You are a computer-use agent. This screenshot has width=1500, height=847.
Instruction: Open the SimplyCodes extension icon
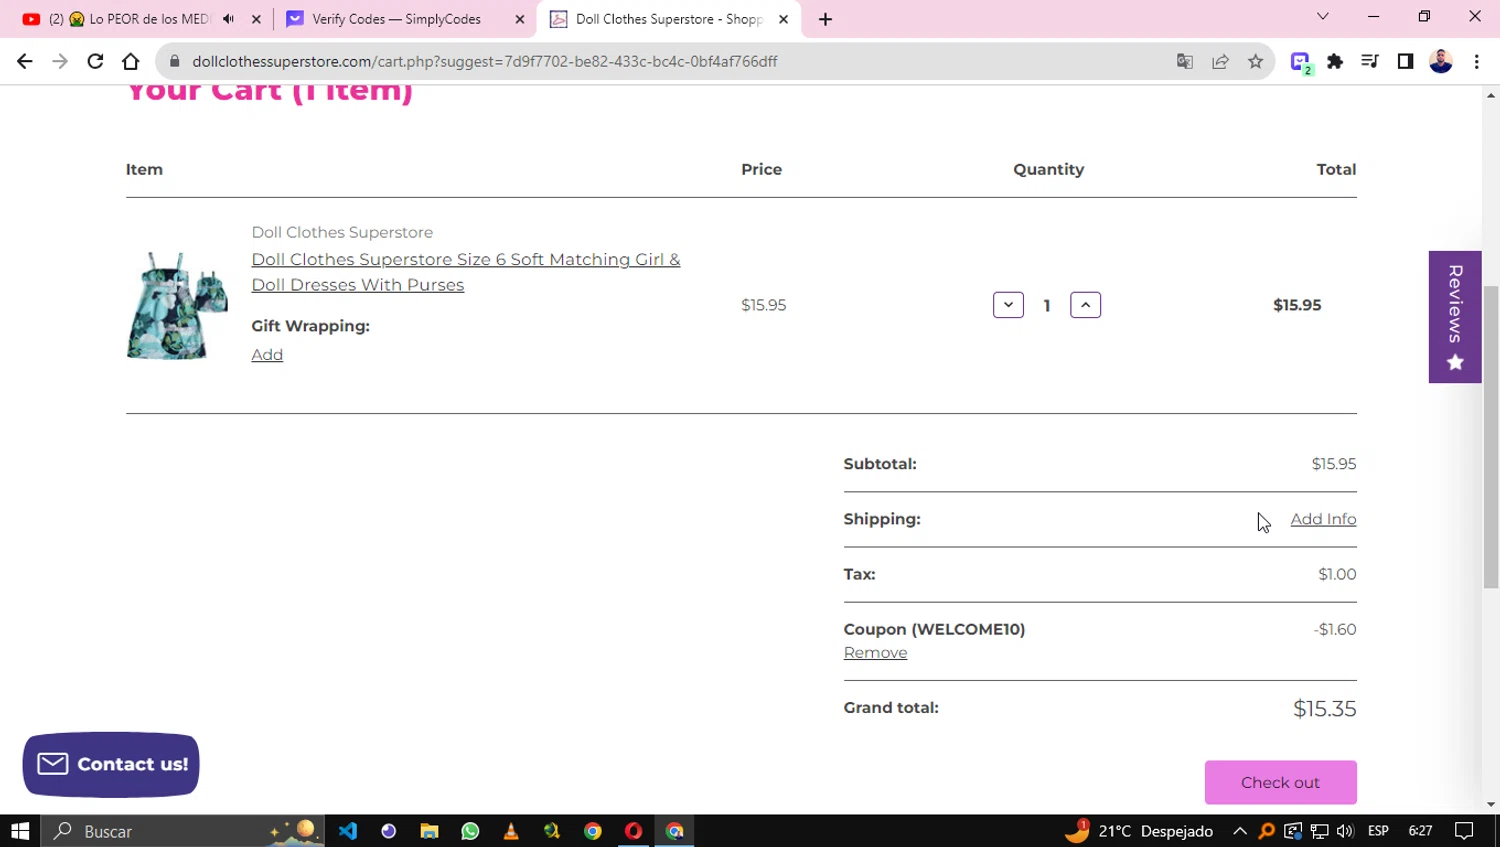tap(1300, 62)
